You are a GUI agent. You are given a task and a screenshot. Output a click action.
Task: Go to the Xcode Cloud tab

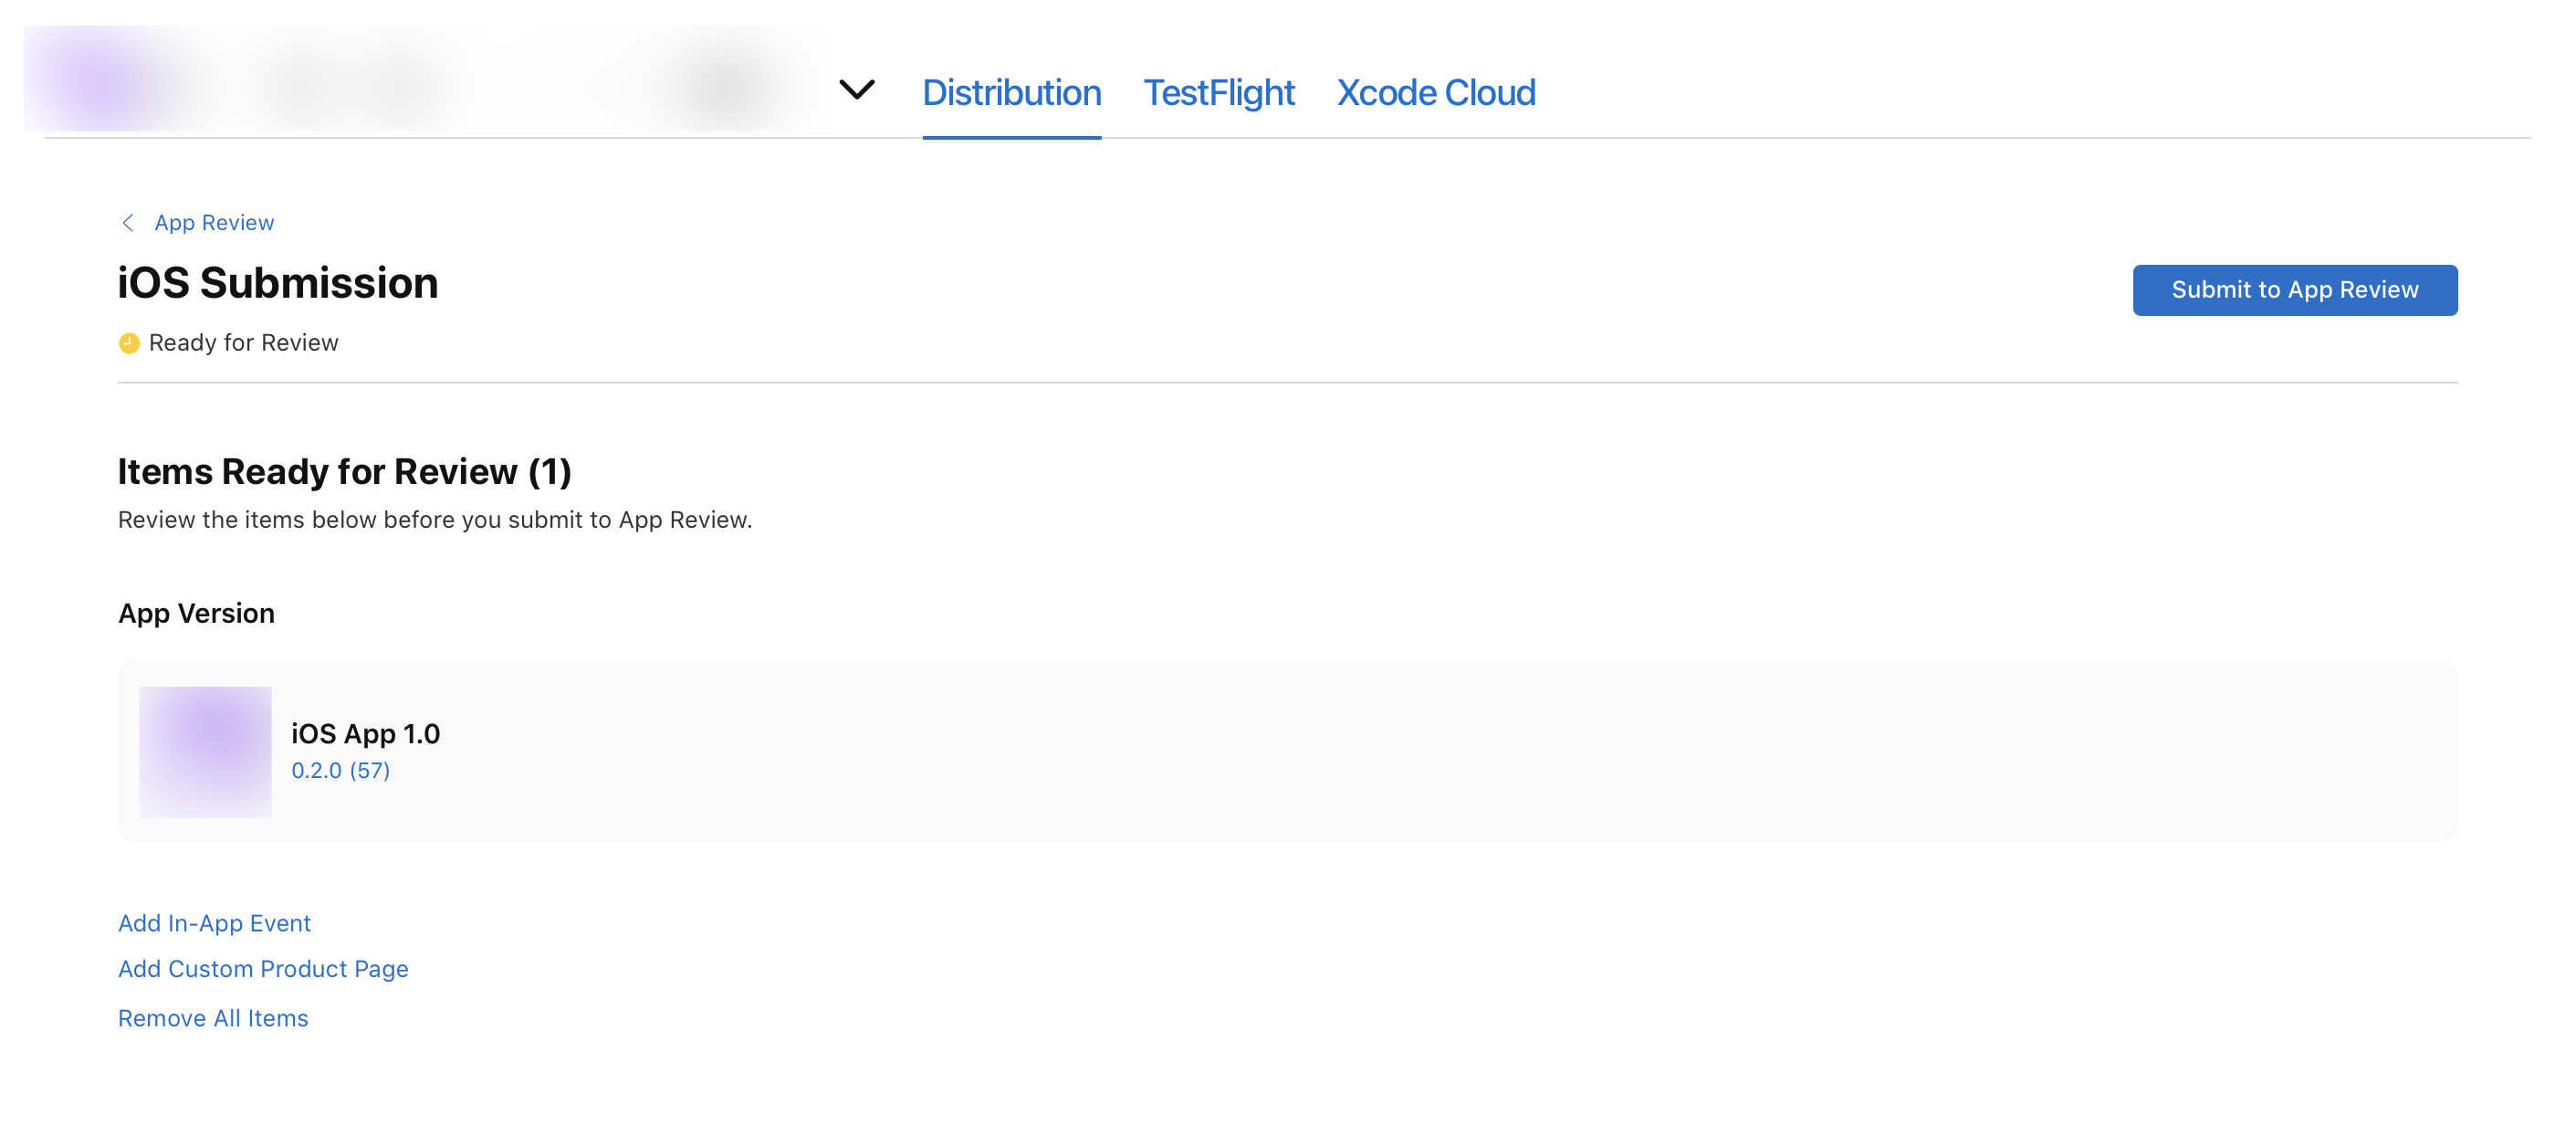click(1435, 93)
